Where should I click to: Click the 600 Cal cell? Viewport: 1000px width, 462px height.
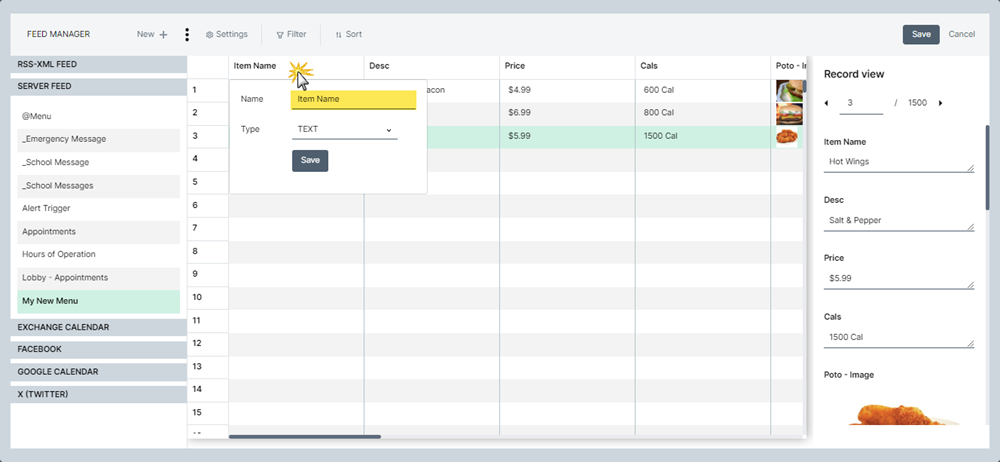tap(703, 91)
